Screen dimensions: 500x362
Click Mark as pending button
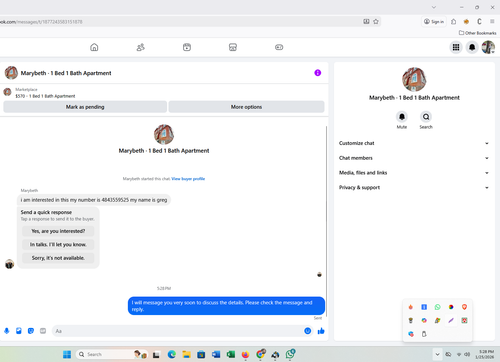click(85, 107)
